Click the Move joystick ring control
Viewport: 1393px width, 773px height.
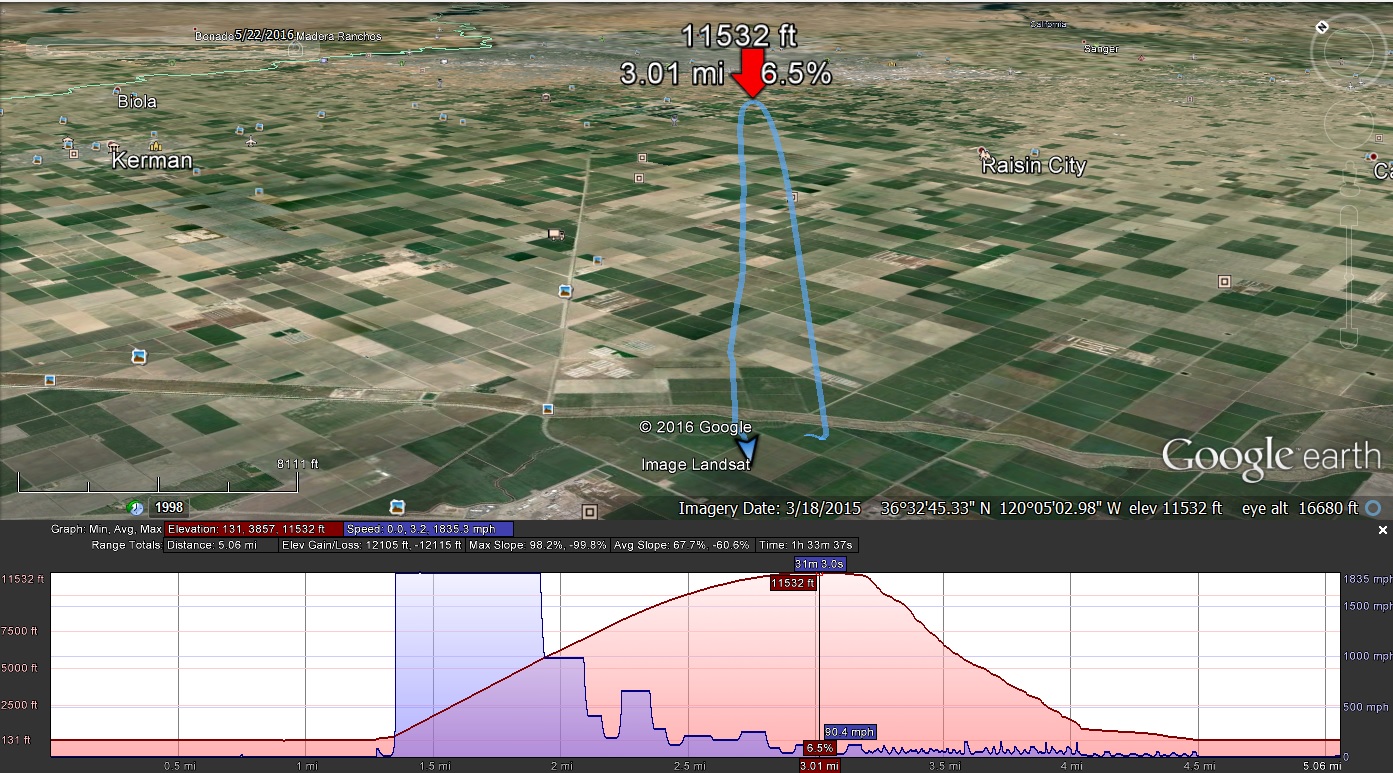[x=1349, y=127]
